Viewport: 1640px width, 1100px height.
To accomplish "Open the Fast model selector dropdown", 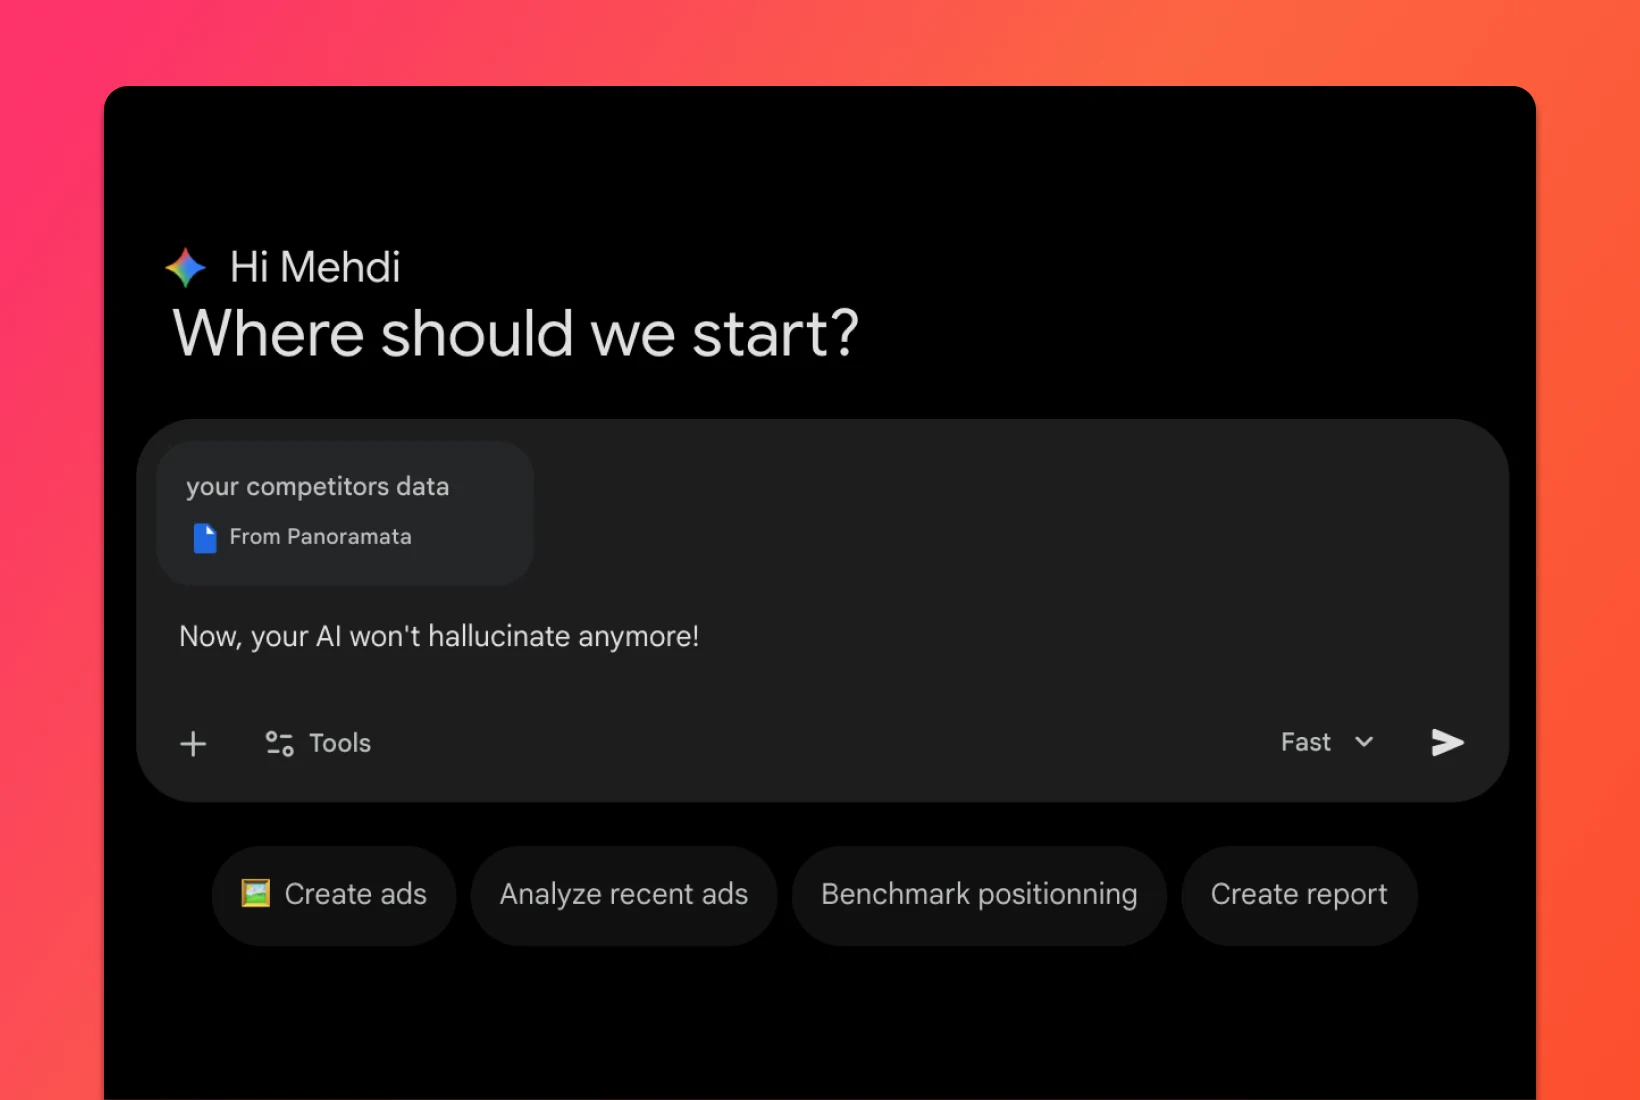I will pos(1325,742).
